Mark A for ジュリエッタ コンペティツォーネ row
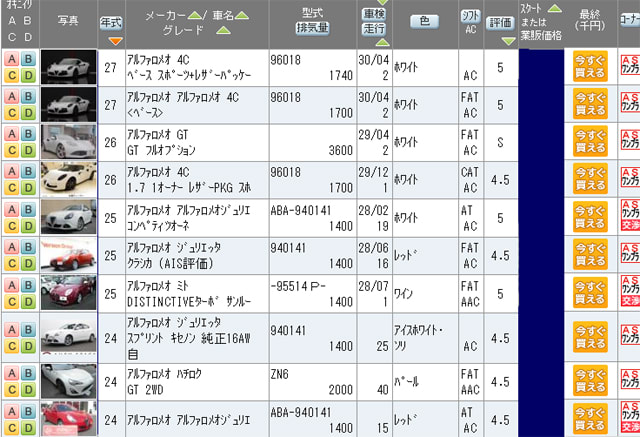 (x=12, y=209)
